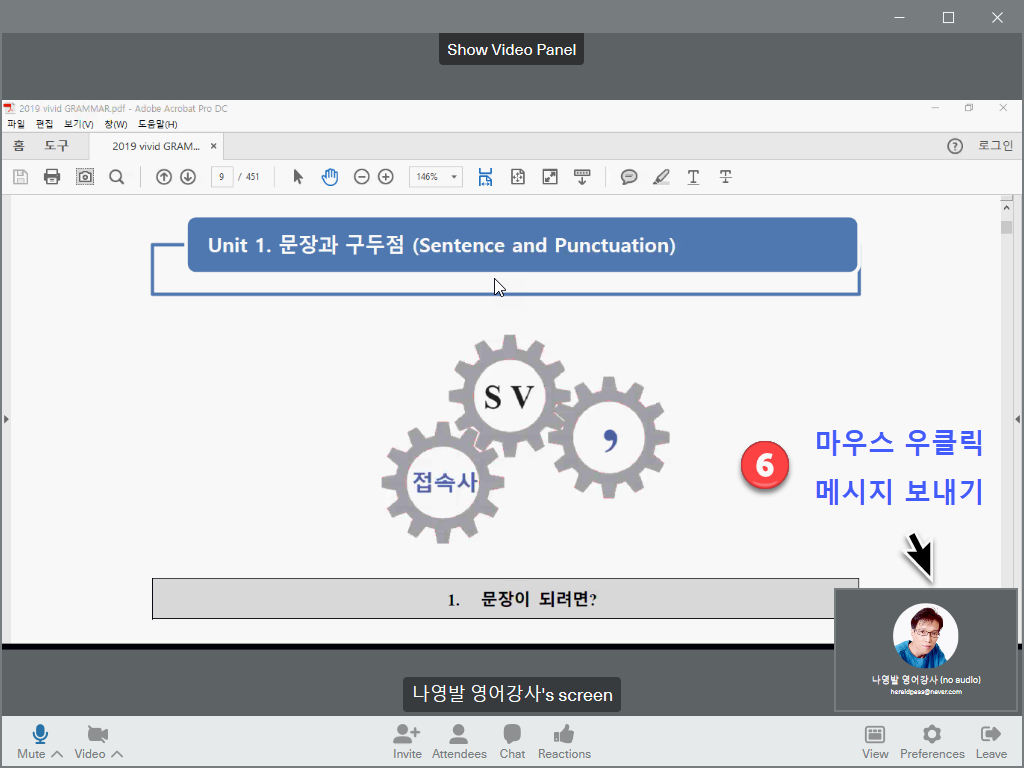
Task: Turn on the Video camera
Action: click(97, 735)
